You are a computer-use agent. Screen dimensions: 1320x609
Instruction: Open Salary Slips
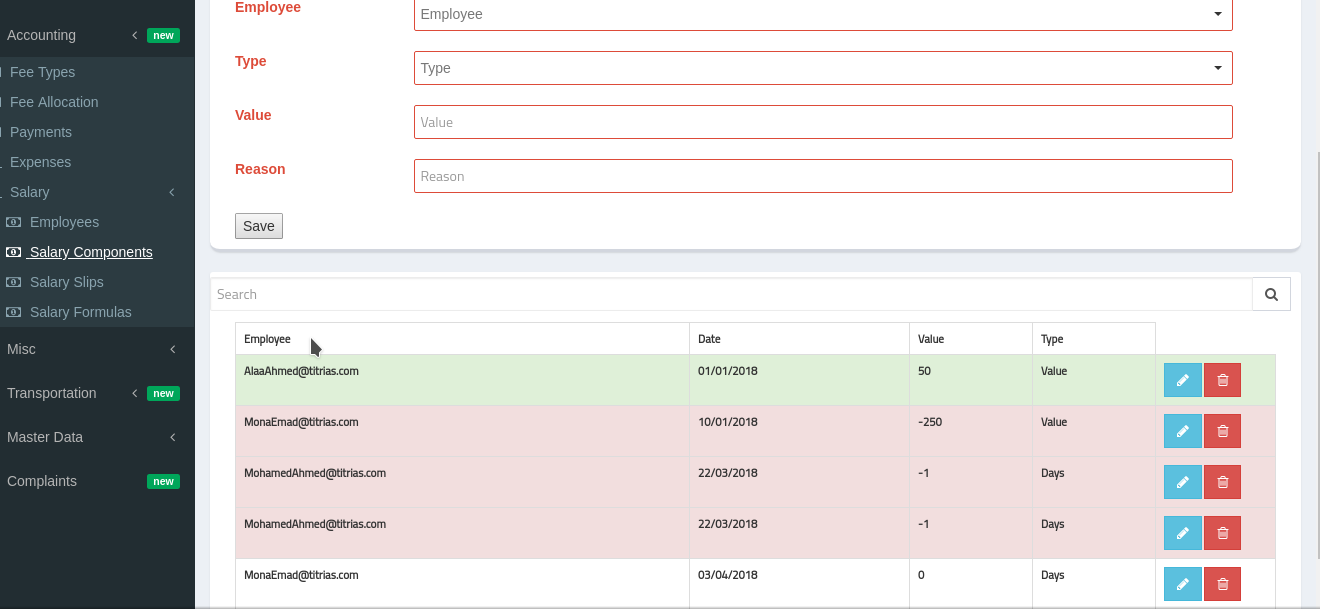[x=66, y=282]
